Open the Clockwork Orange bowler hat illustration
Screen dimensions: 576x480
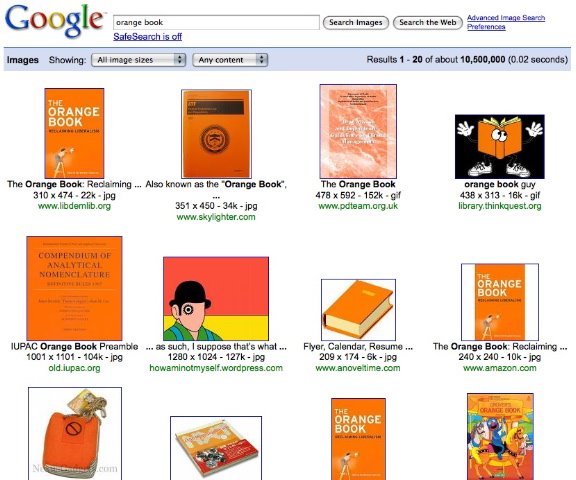tap(216, 299)
